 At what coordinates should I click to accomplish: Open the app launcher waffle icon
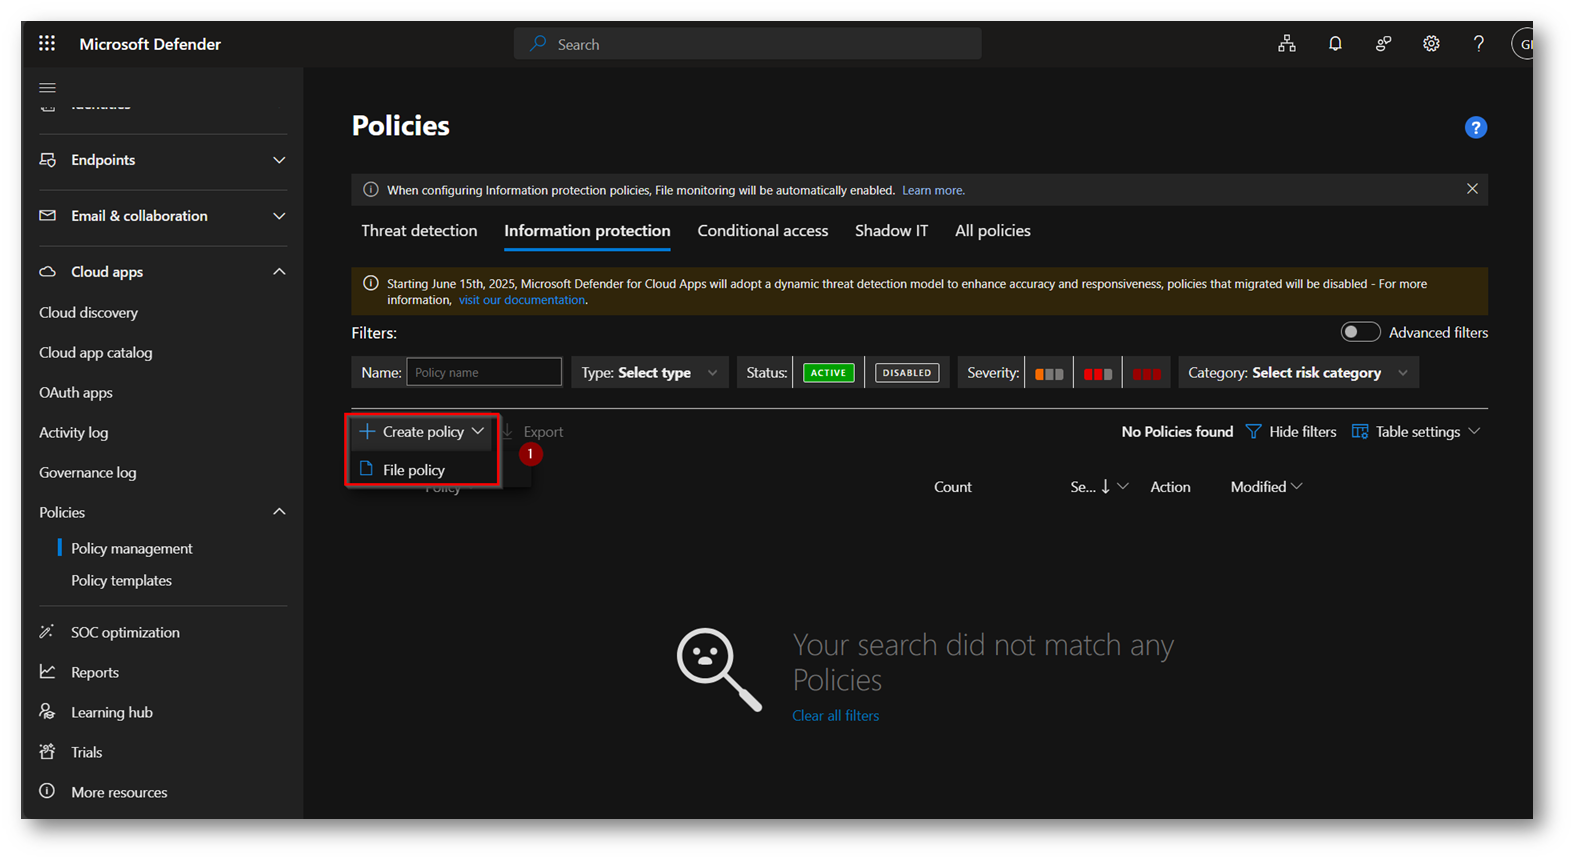point(47,43)
